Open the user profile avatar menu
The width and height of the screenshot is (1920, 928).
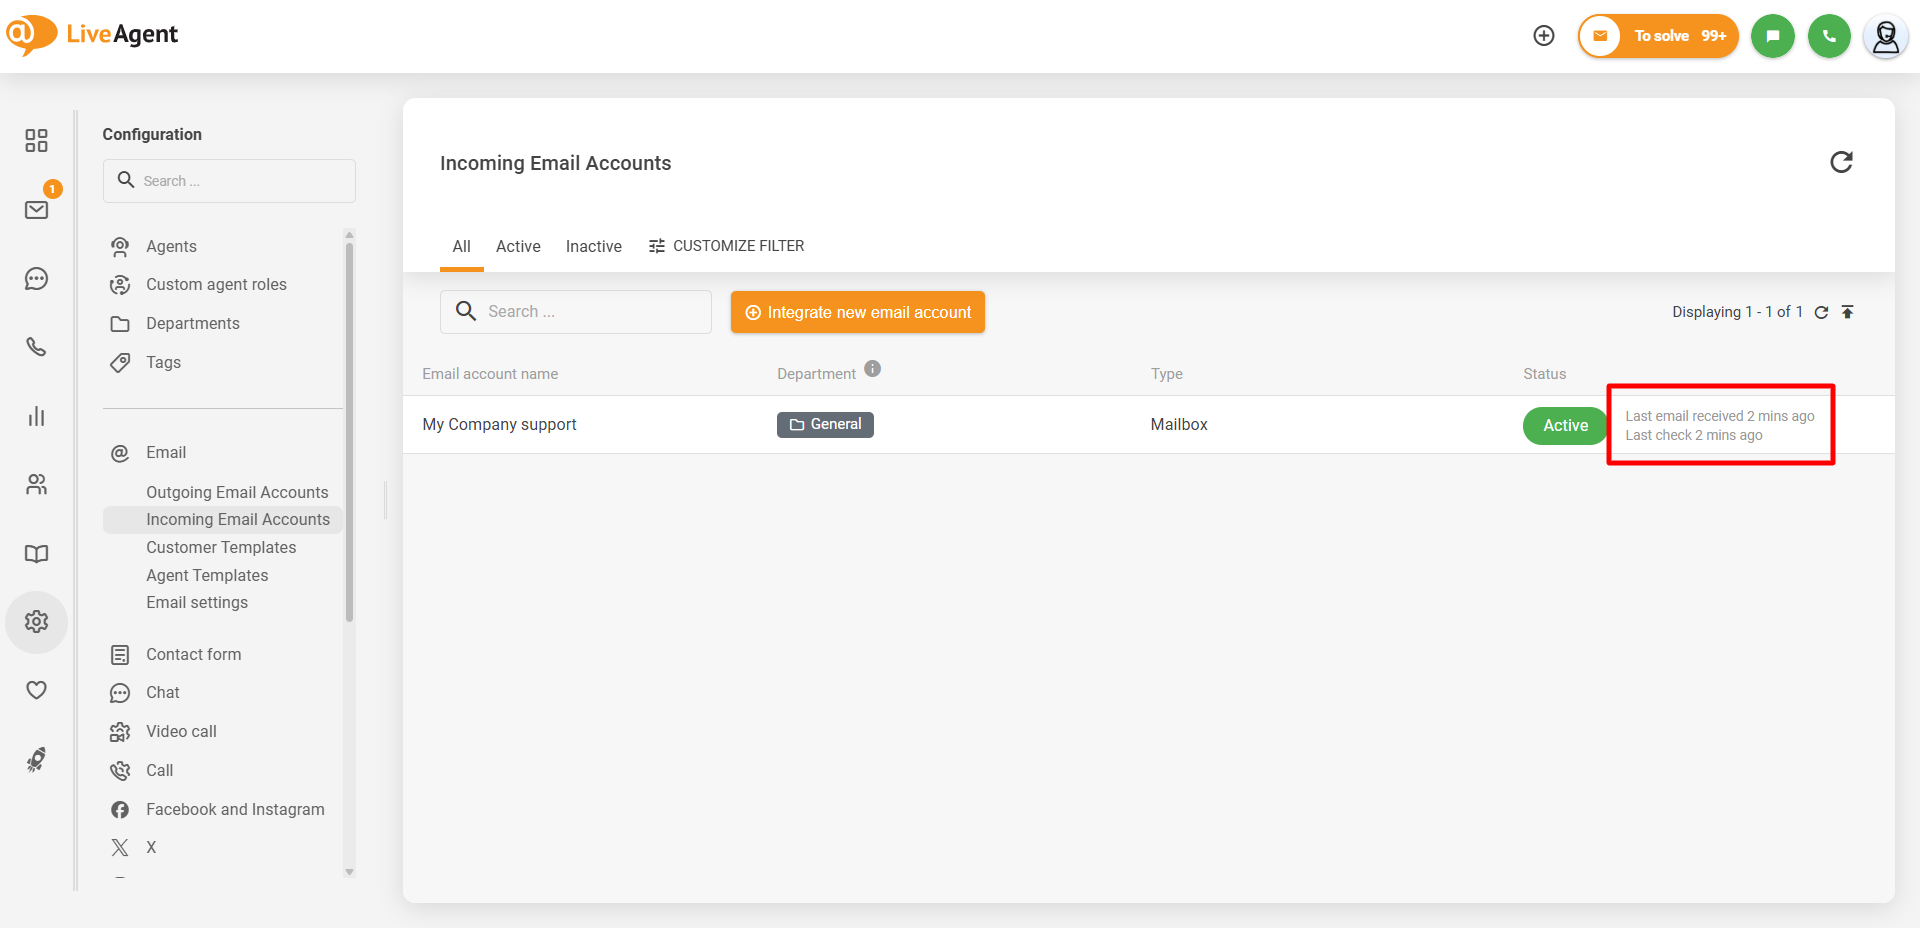click(x=1885, y=37)
